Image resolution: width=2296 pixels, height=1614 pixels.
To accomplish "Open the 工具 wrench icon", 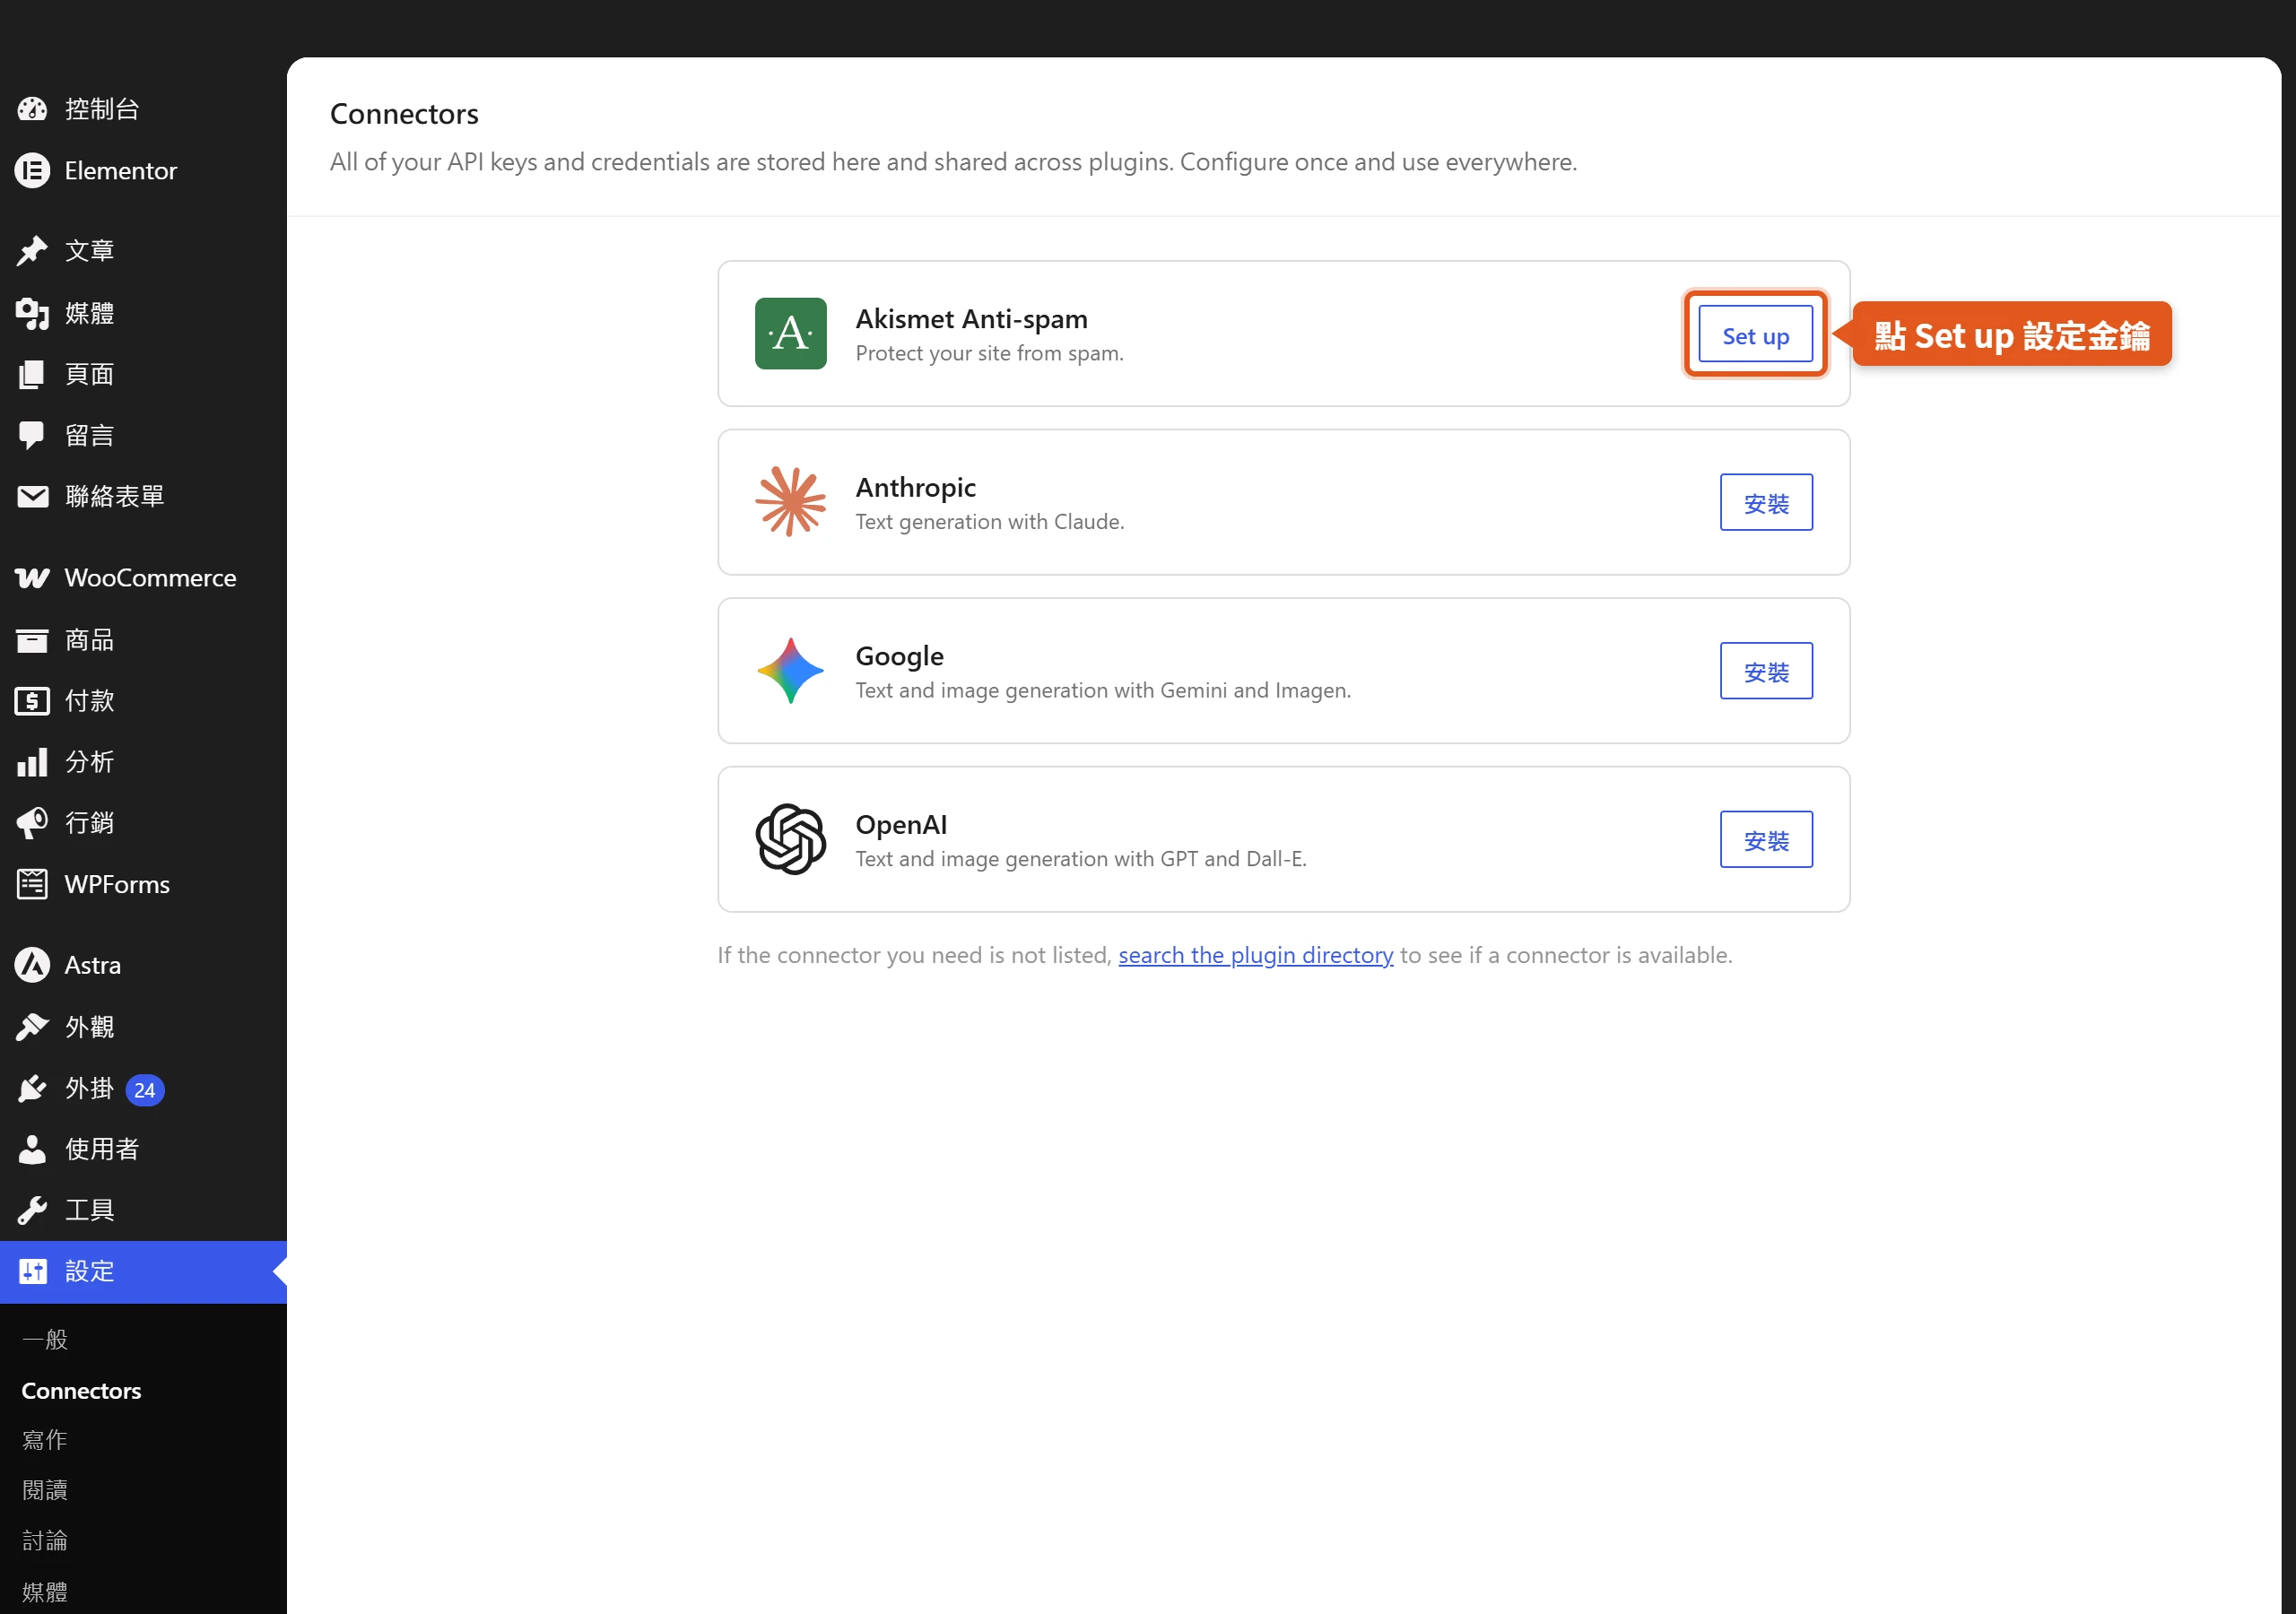I will 32,1210.
